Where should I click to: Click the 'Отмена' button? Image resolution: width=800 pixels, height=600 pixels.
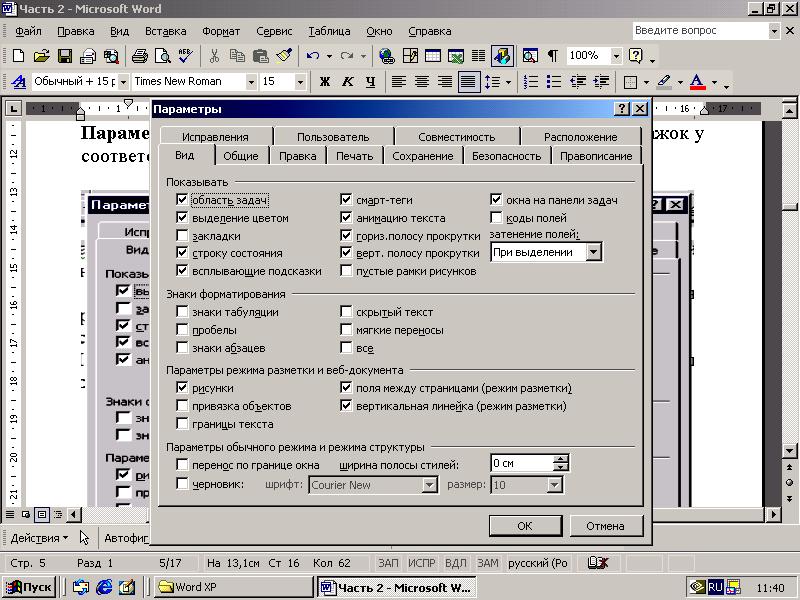[606, 526]
